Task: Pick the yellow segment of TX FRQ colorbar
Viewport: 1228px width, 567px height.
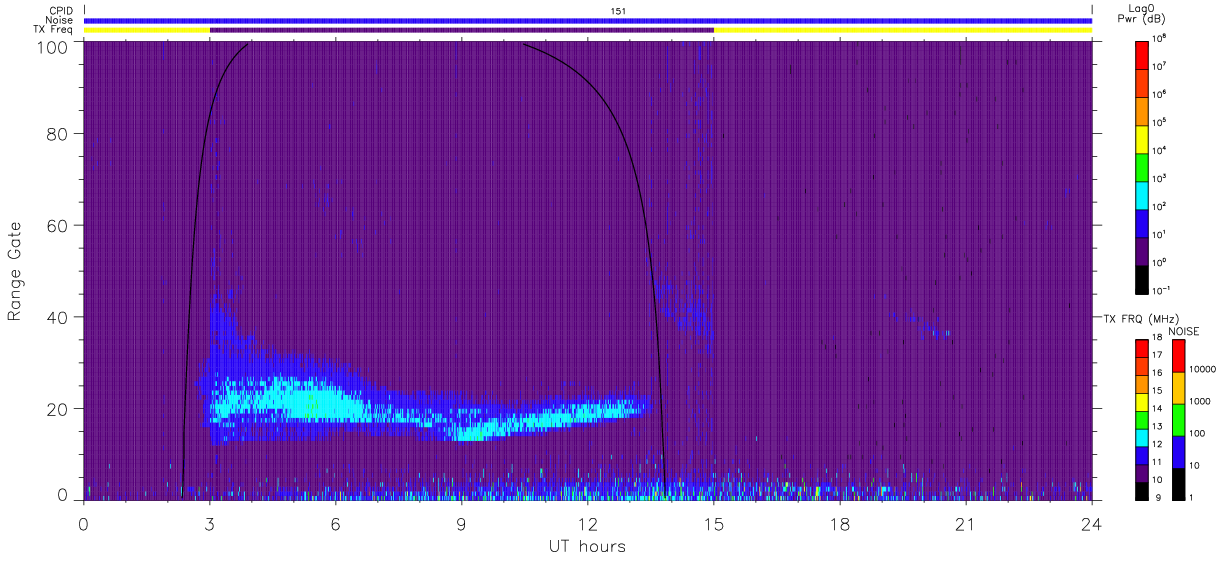Action: point(1140,402)
